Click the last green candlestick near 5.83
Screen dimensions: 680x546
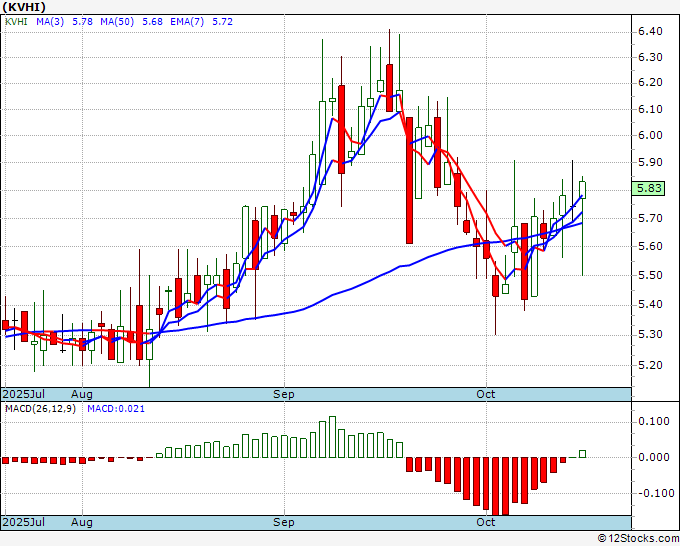pyautogui.click(x=582, y=190)
